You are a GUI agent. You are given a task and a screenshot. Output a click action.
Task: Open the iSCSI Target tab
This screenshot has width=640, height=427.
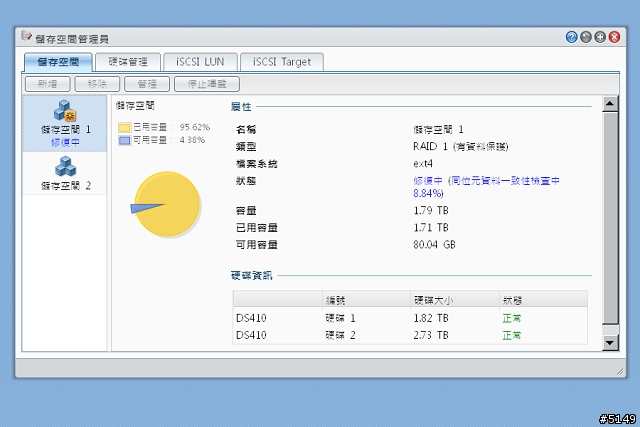282,62
